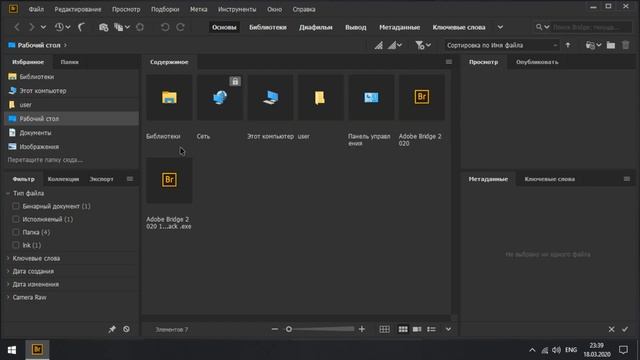Go forward using the right arrow
Image resolution: width=640 pixels, height=360 pixels.
click(x=31, y=27)
